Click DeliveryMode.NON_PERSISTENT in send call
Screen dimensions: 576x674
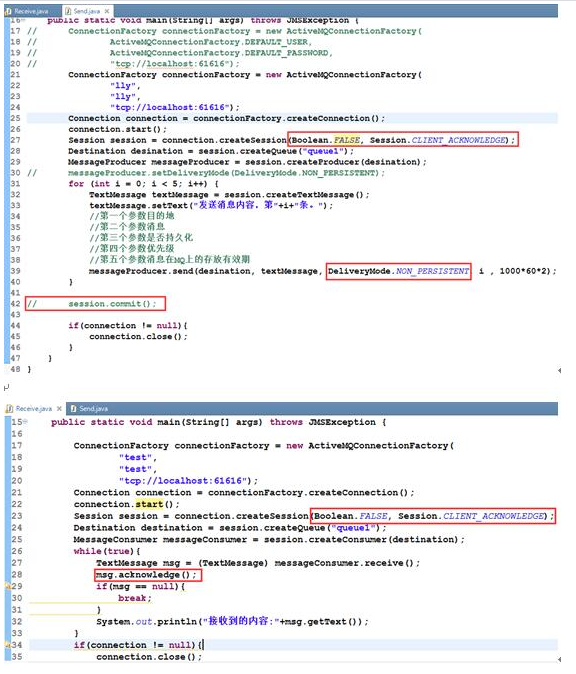coord(398,271)
